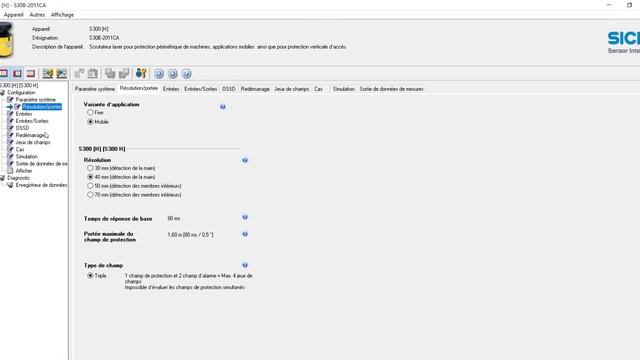Open the Appareil menu

pos(13,15)
